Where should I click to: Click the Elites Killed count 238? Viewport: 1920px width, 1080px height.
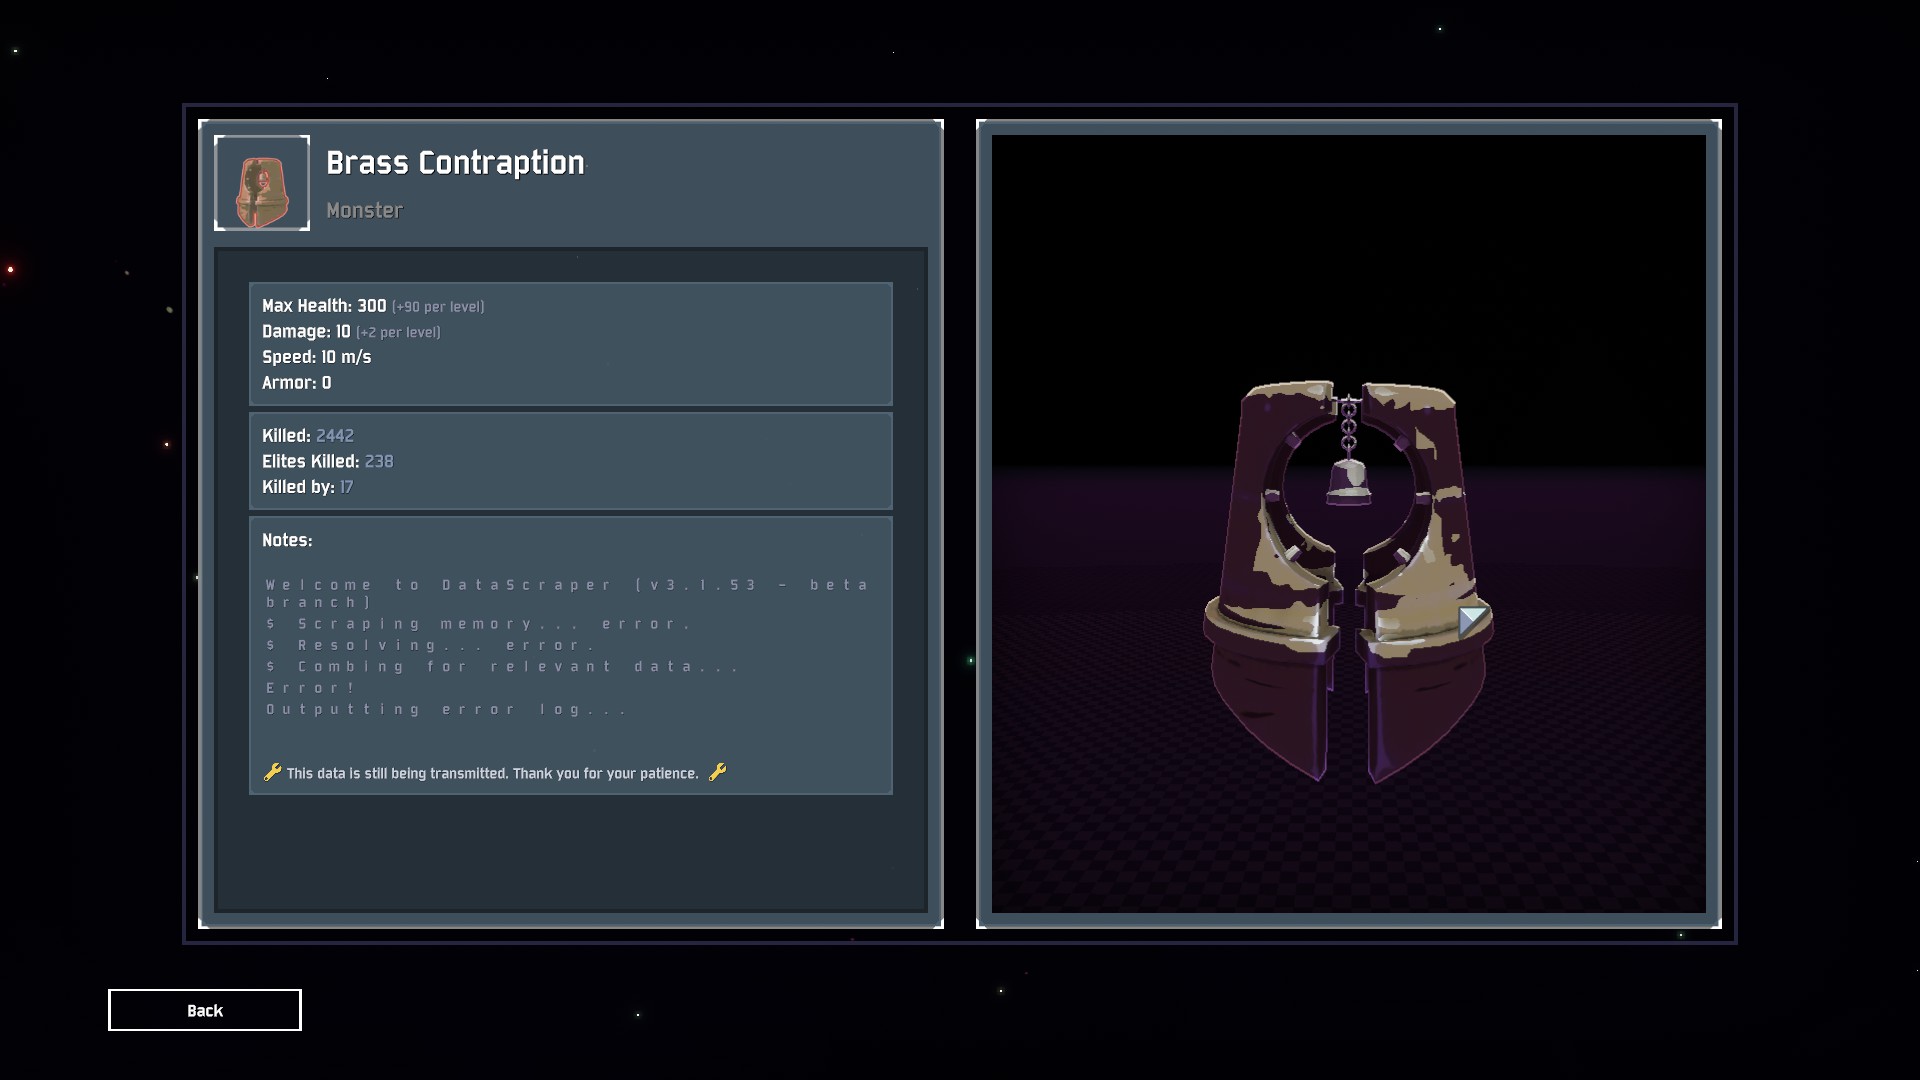click(378, 462)
